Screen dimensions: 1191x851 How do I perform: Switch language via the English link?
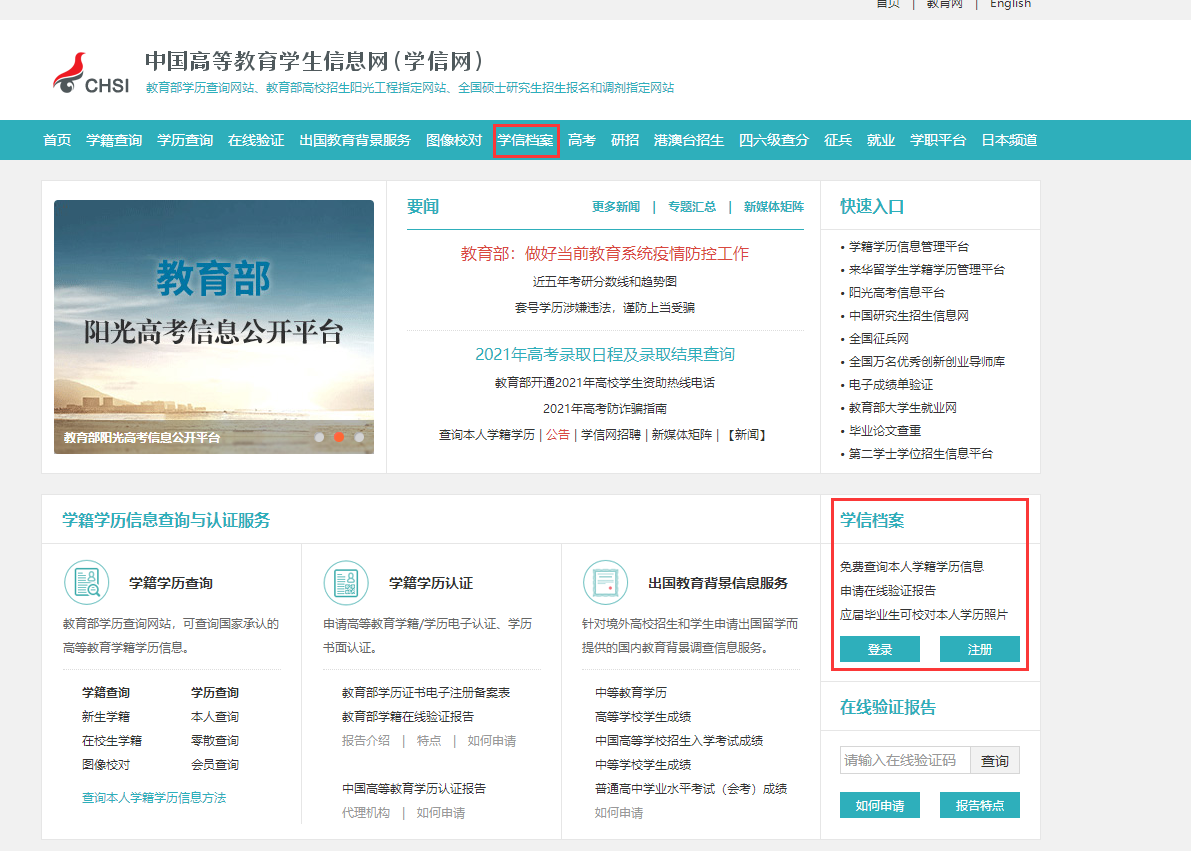coord(1010,5)
